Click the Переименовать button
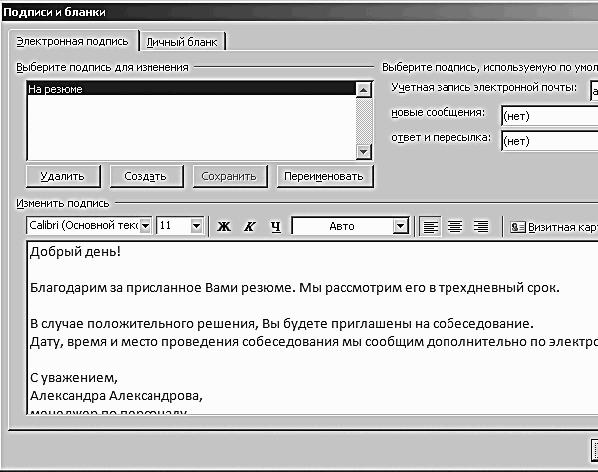This screenshot has width=598, height=472. pyautogui.click(x=324, y=177)
